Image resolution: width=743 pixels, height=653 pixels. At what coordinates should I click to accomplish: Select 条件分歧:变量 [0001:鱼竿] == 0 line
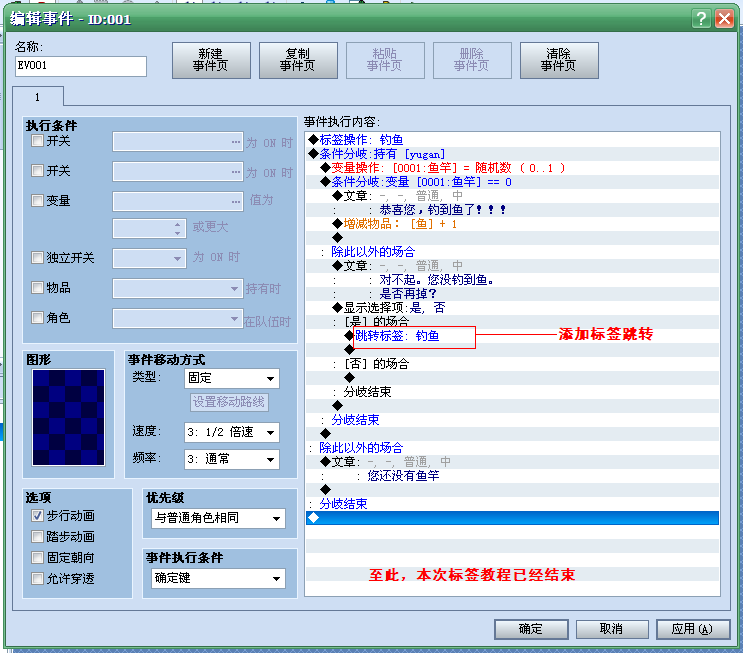click(x=512, y=182)
